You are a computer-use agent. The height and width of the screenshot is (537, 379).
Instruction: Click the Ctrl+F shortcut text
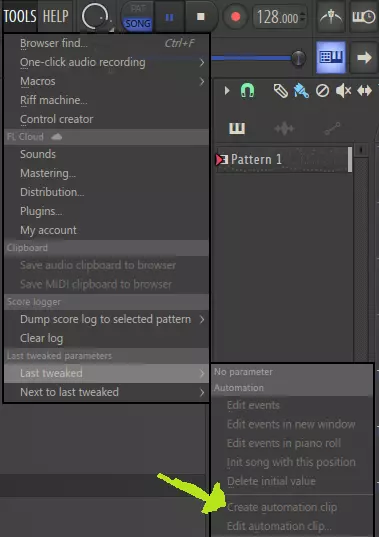tap(180, 43)
